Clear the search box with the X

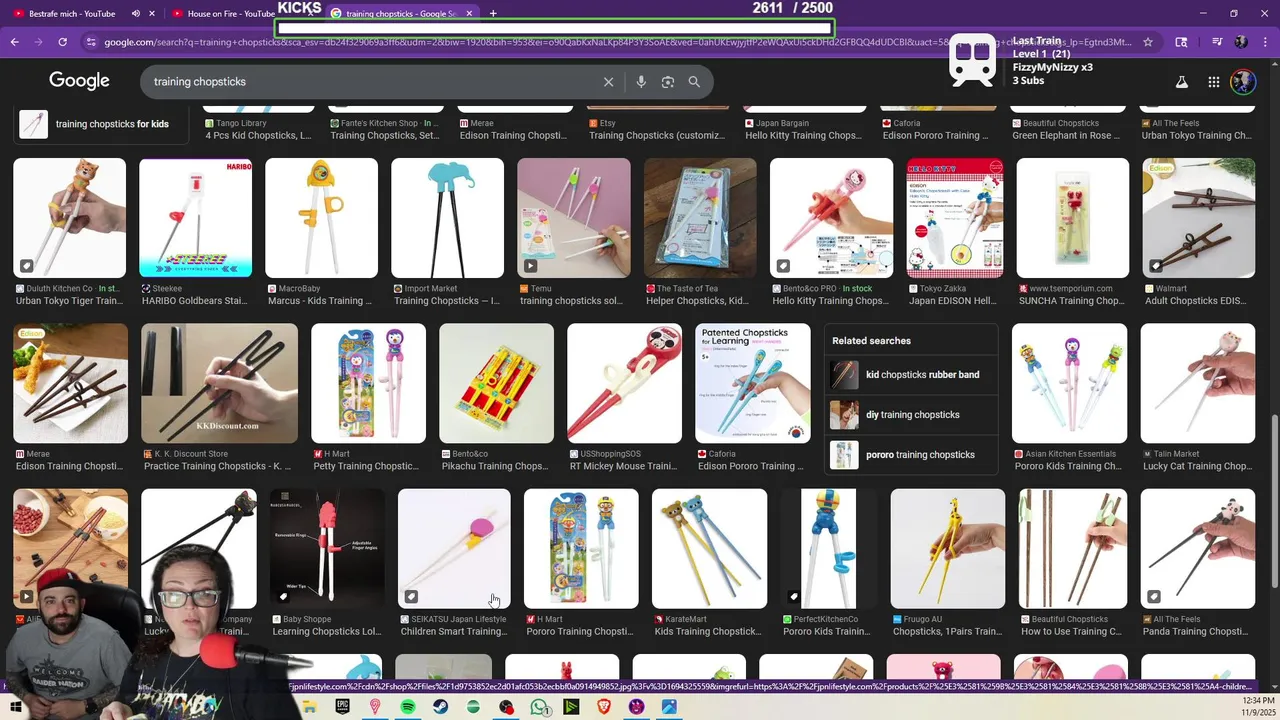tap(608, 82)
